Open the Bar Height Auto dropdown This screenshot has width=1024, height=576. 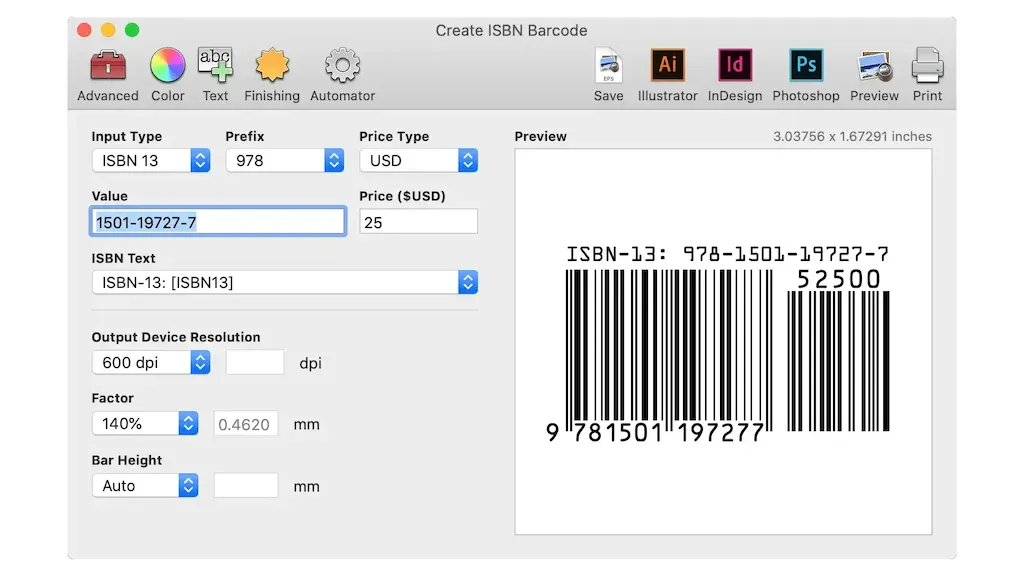coord(145,485)
